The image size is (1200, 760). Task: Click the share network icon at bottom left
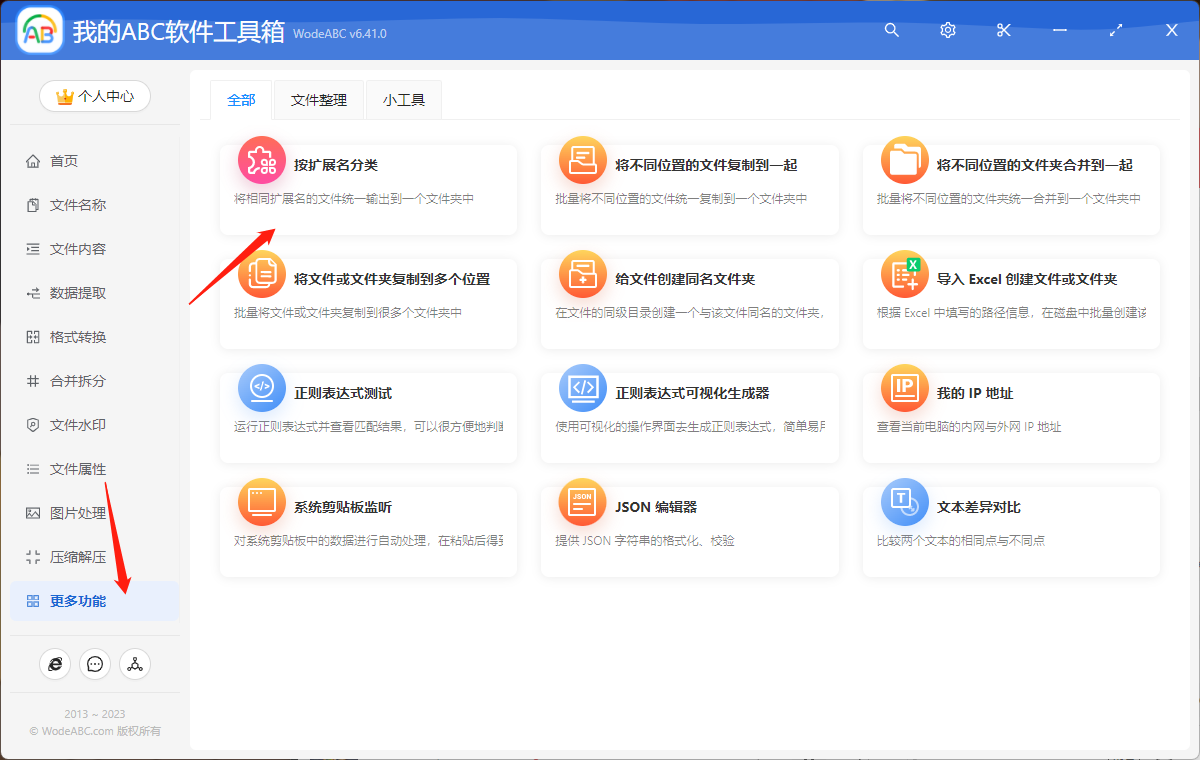tap(135, 663)
